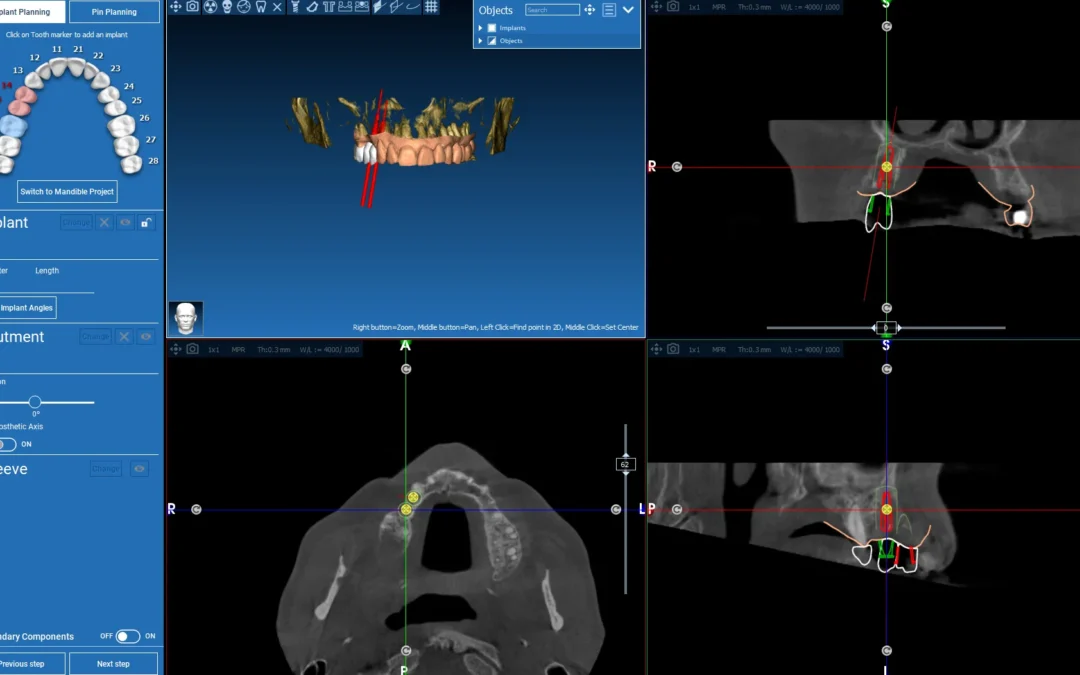The height and width of the screenshot is (675, 1080).
Task: Click the pan icon in the bottom-right sagittal view
Action: click(x=656, y=349)
